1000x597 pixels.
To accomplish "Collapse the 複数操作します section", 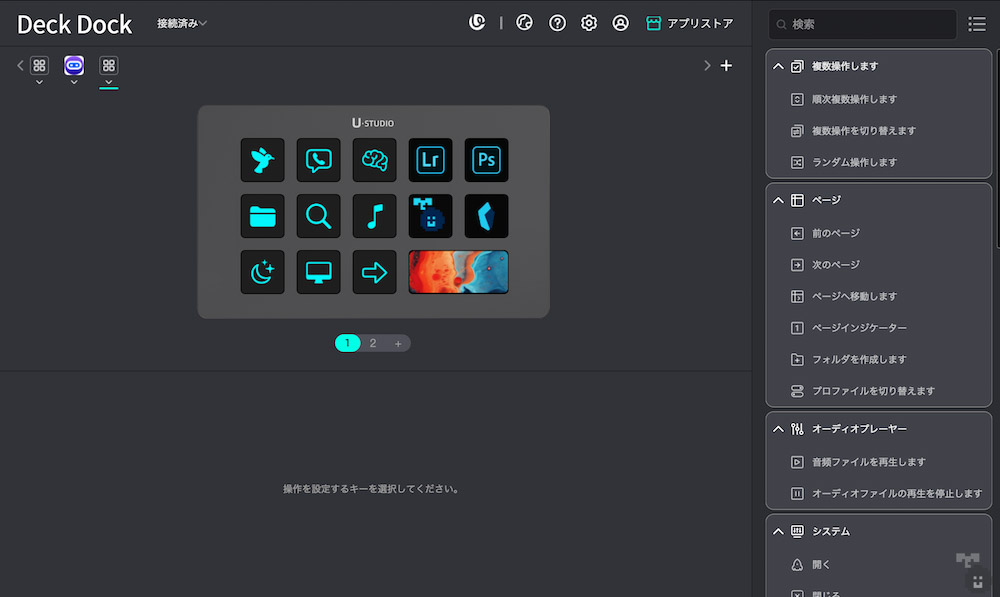I will pos(778,67).
